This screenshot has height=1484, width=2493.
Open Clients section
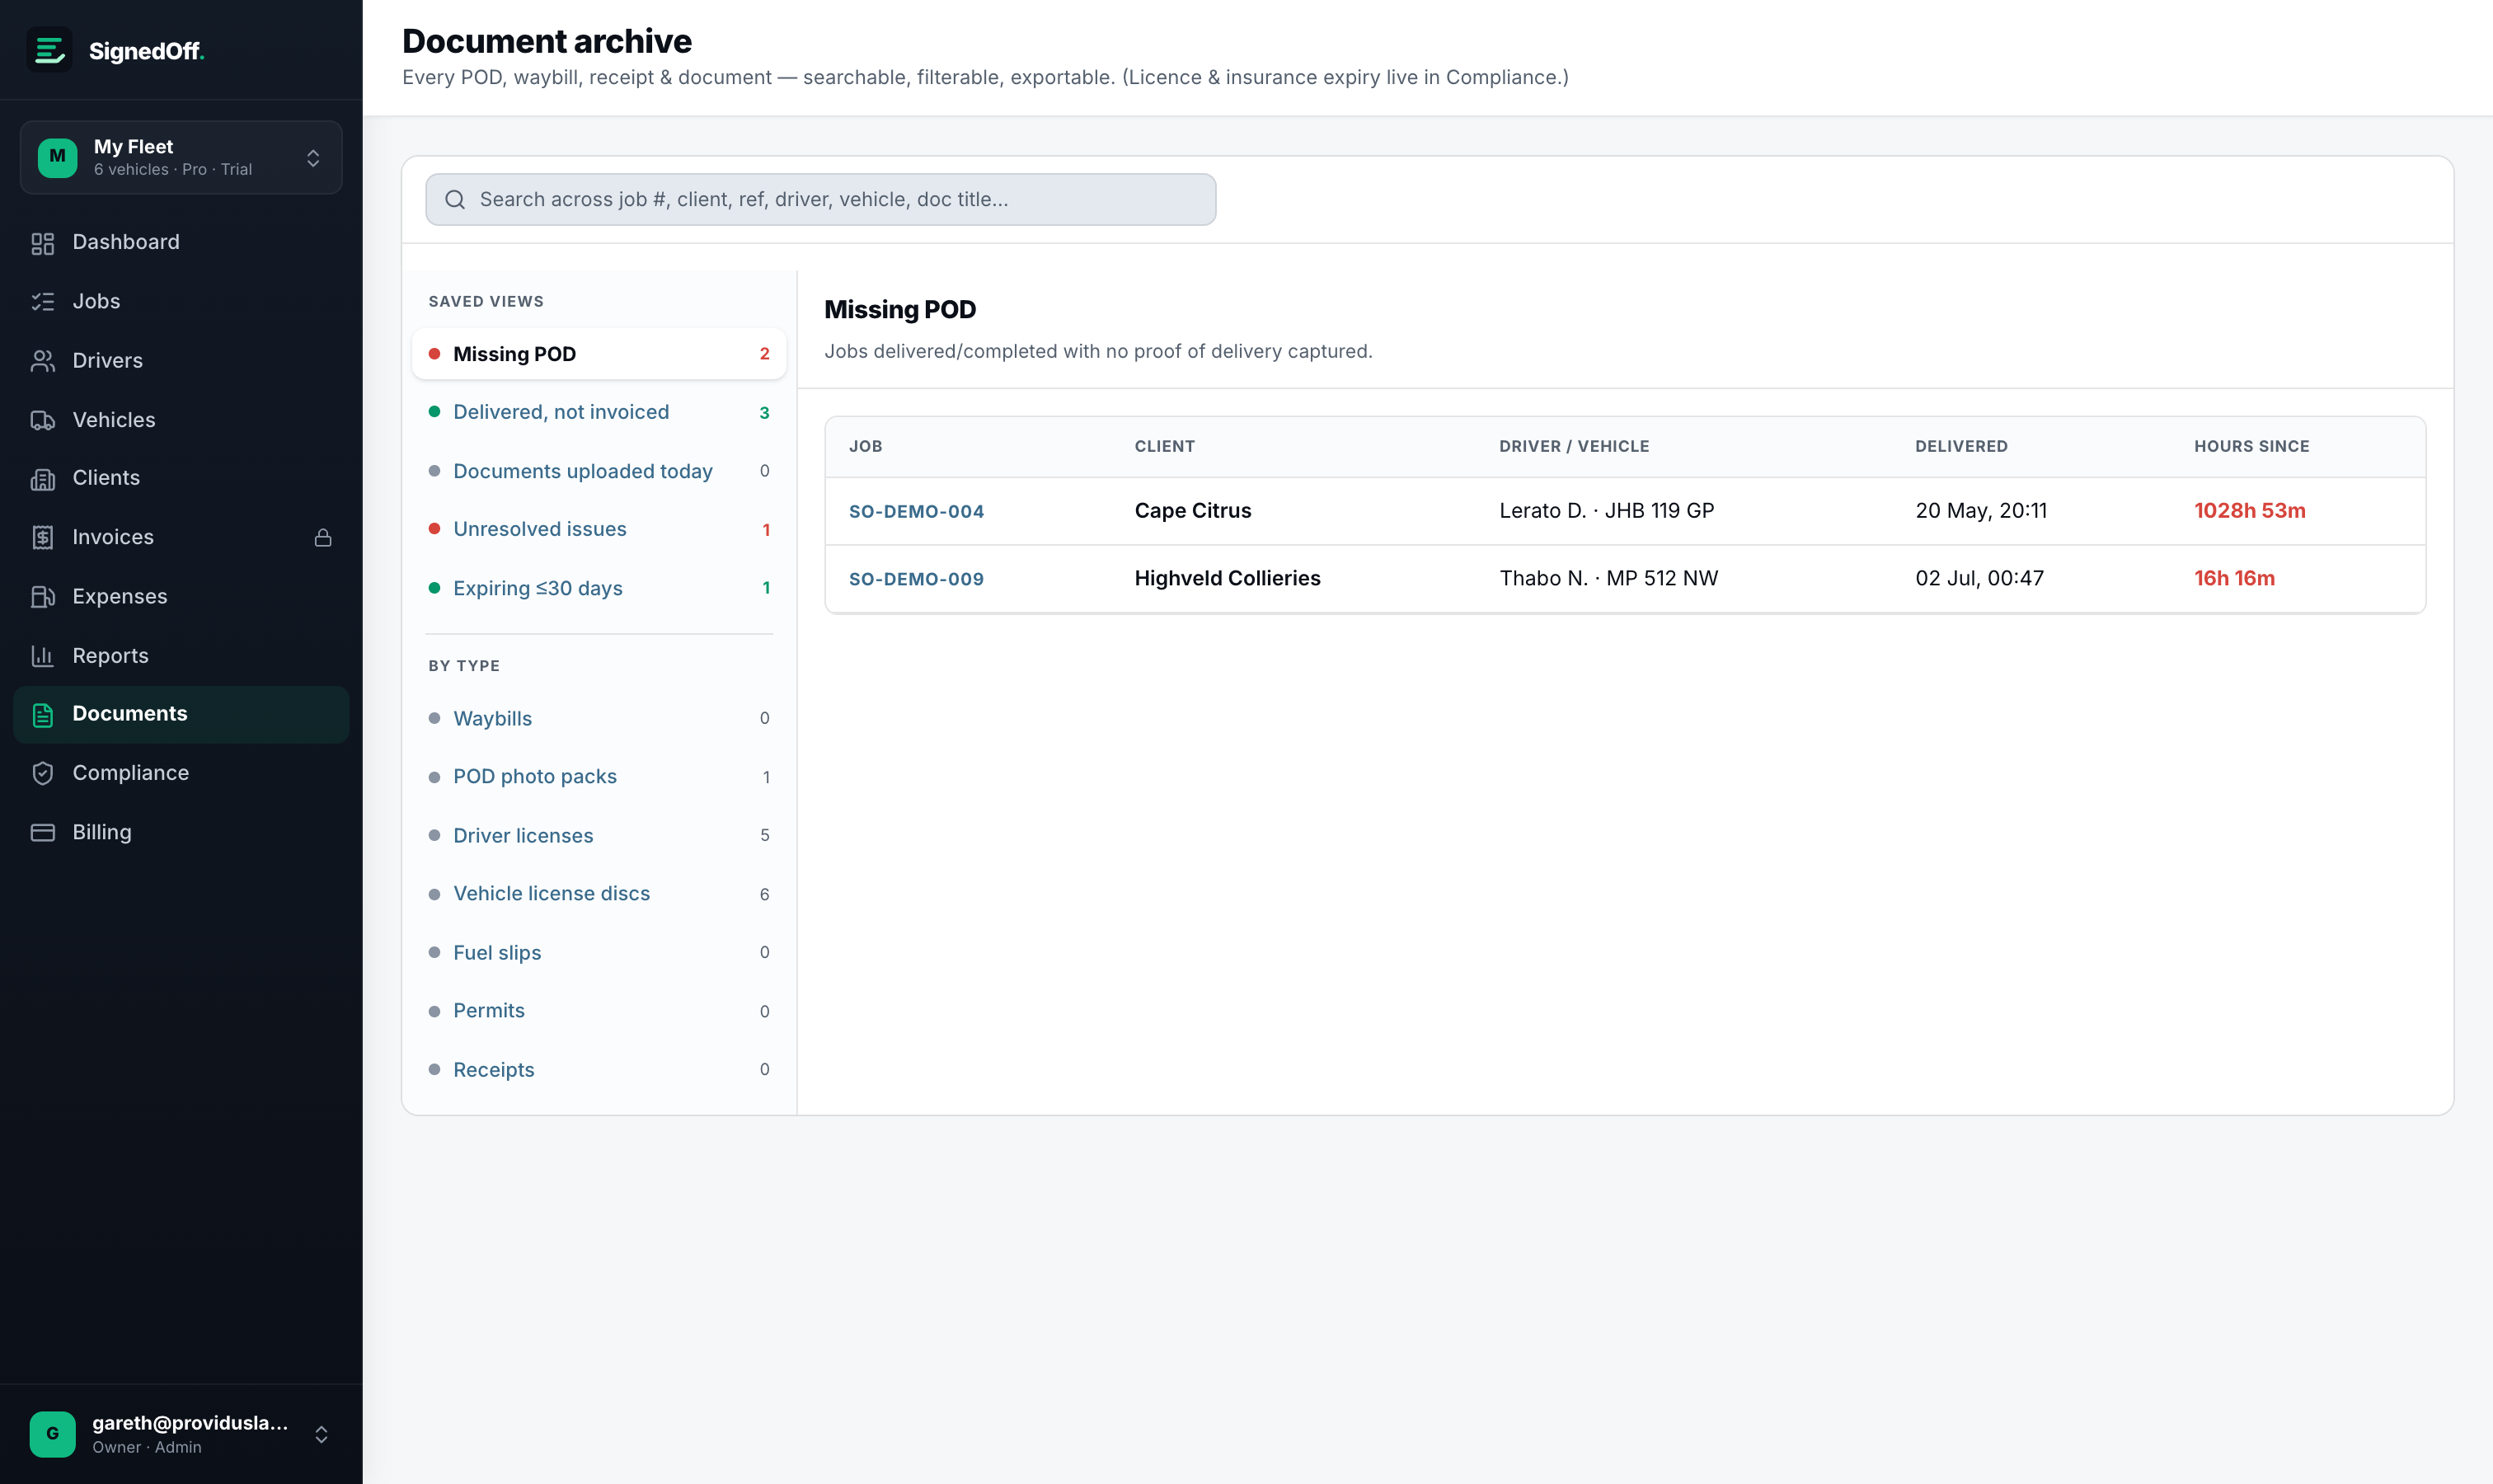(x=181, y=479)
